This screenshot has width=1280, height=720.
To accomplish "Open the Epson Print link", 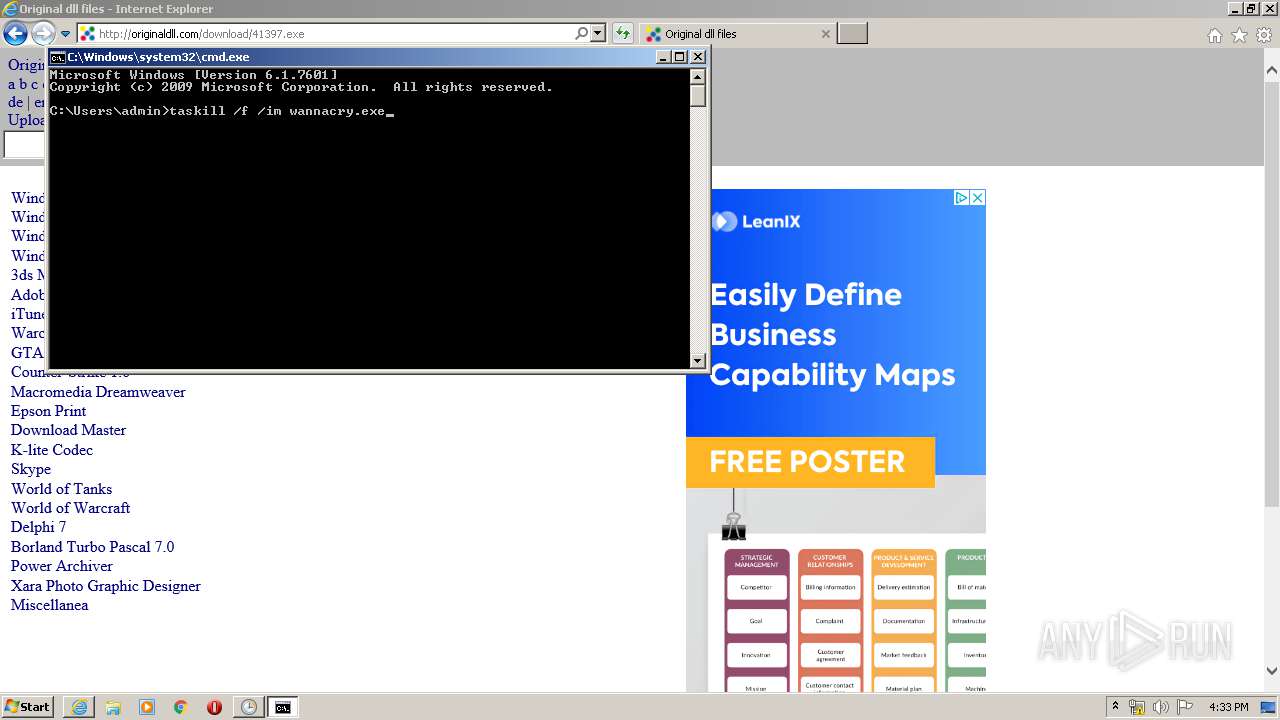I will tap(48, 411).
